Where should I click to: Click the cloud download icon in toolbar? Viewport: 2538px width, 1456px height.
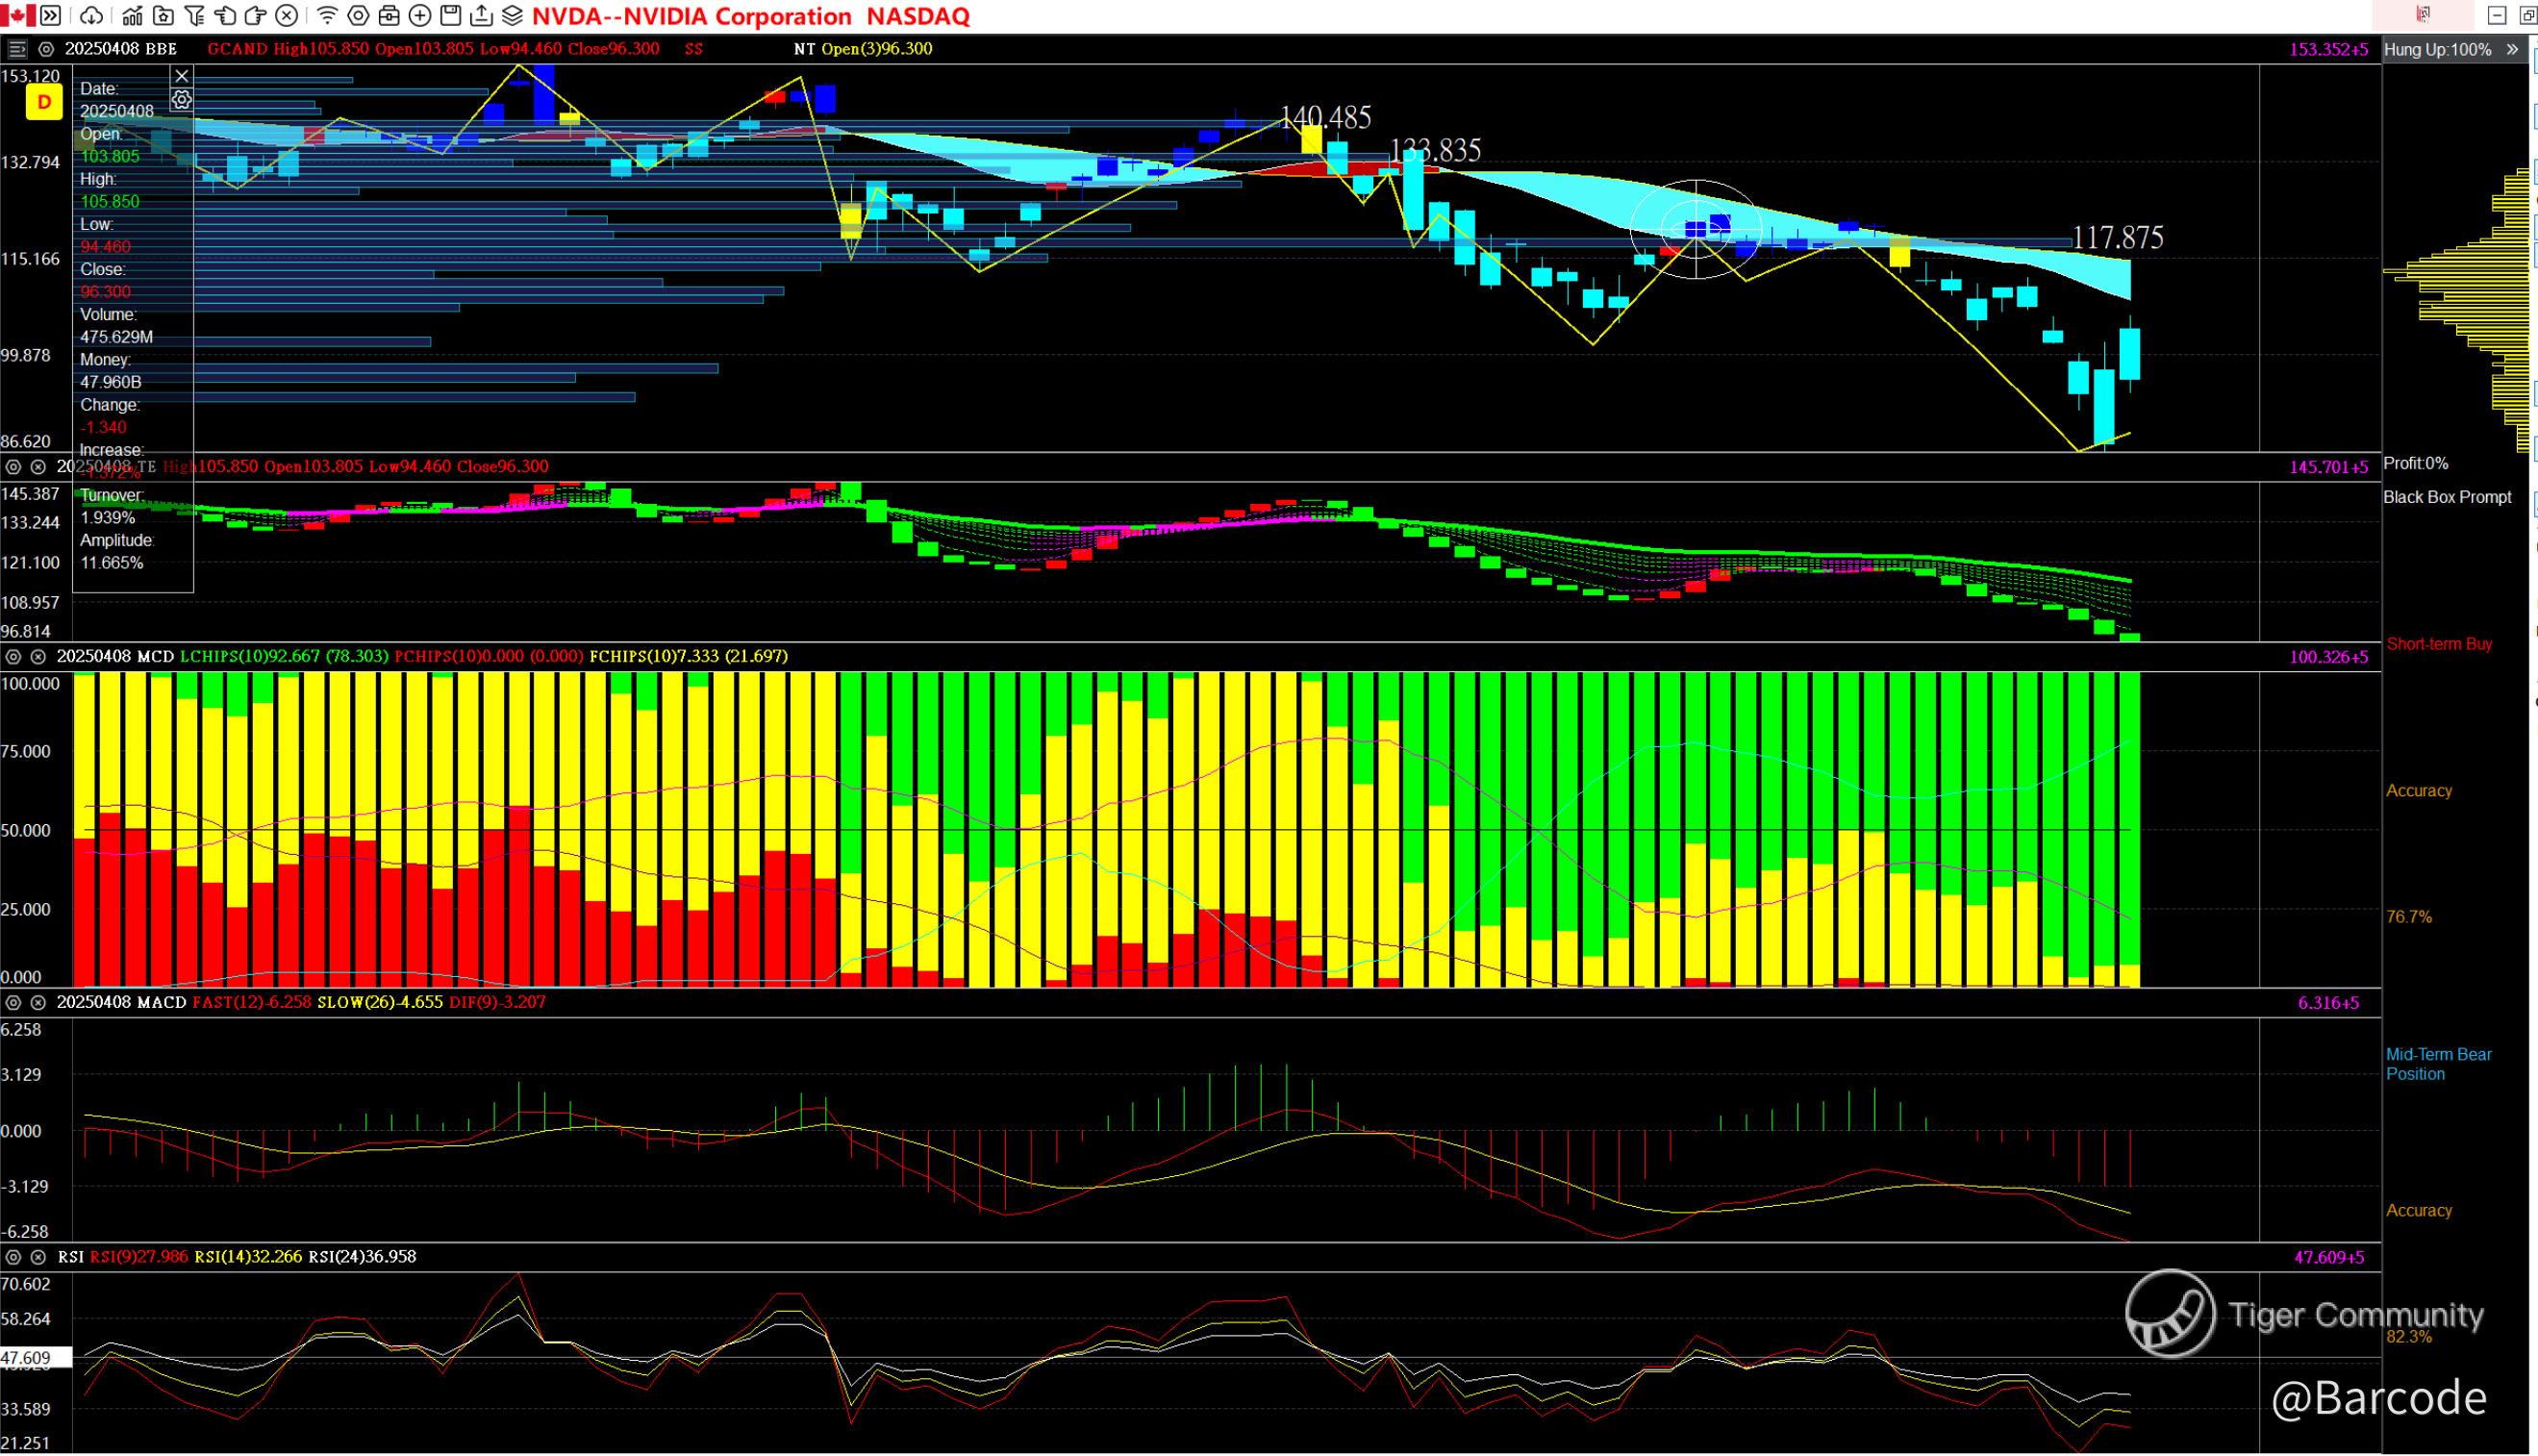point(91,16)
